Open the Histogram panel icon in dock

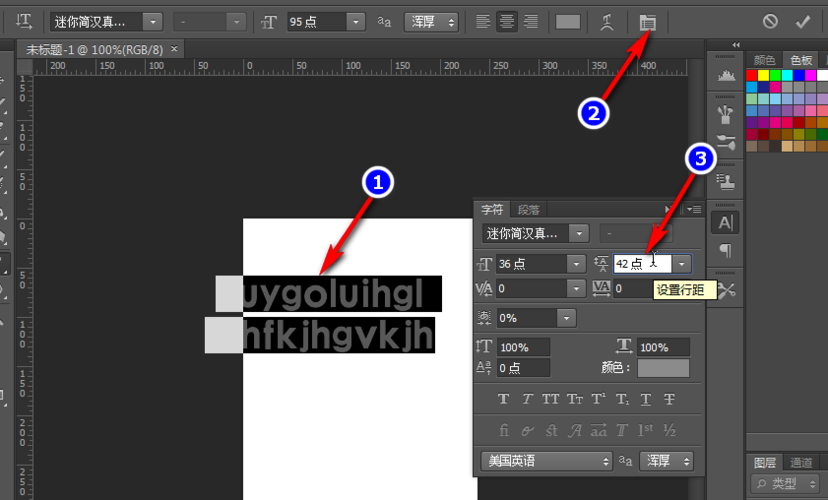tap(726, 75)
